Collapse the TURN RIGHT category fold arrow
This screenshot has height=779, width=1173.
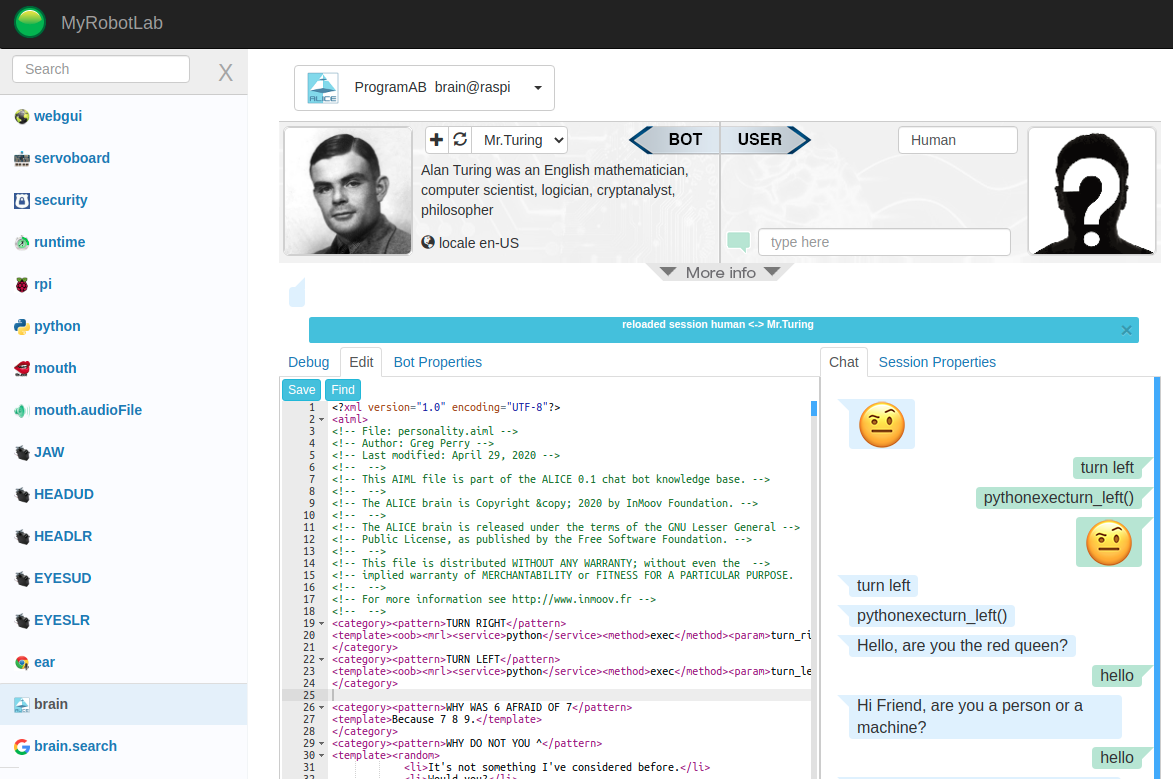pyautogui.click(x=322, y=623)
